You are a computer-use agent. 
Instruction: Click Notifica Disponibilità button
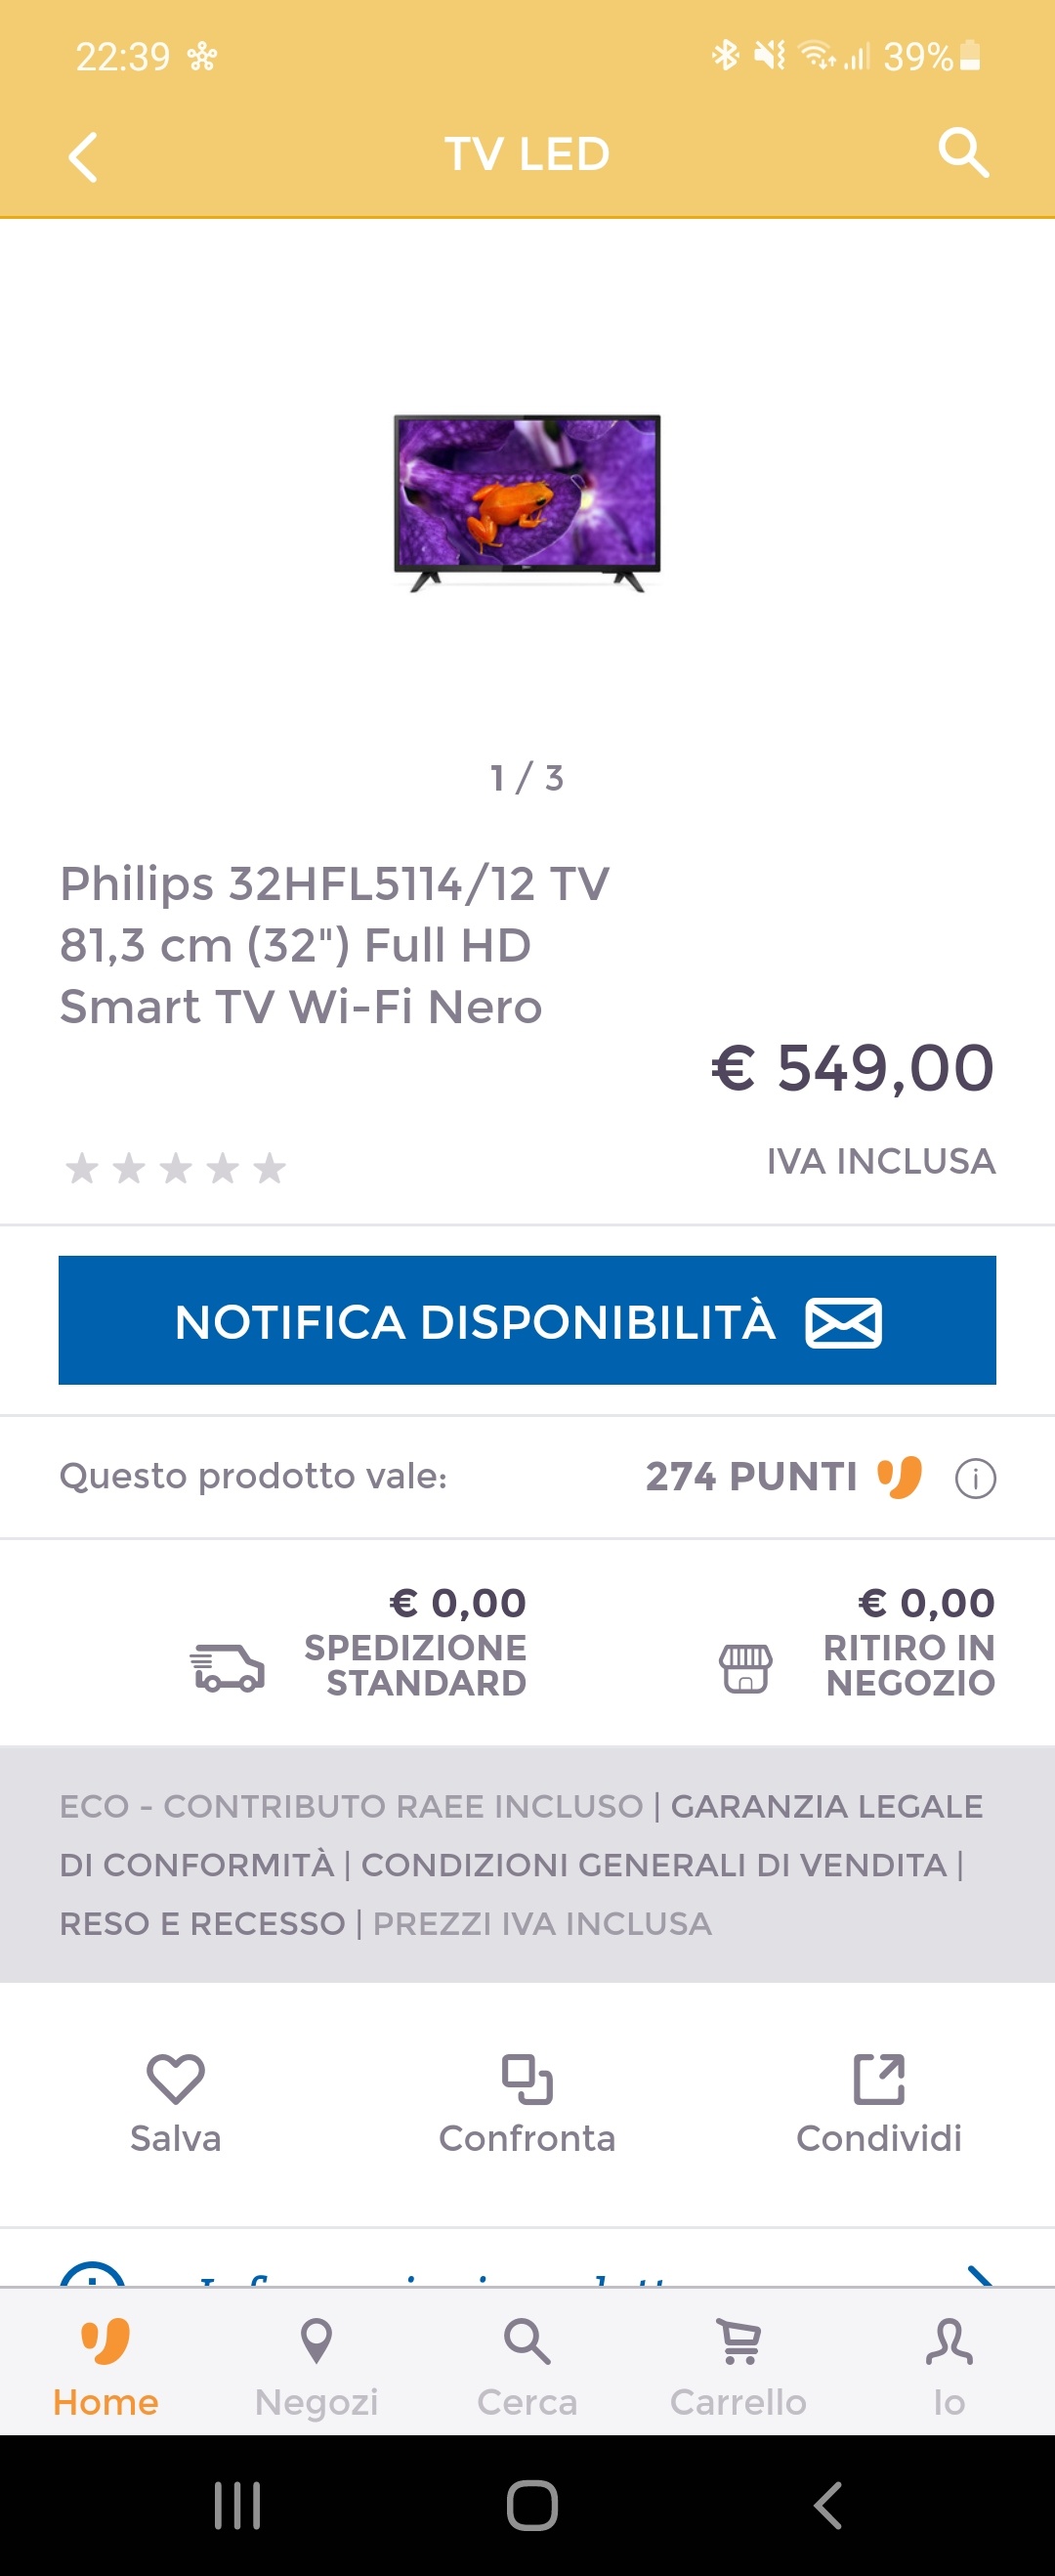click(x=527, y=1320)
